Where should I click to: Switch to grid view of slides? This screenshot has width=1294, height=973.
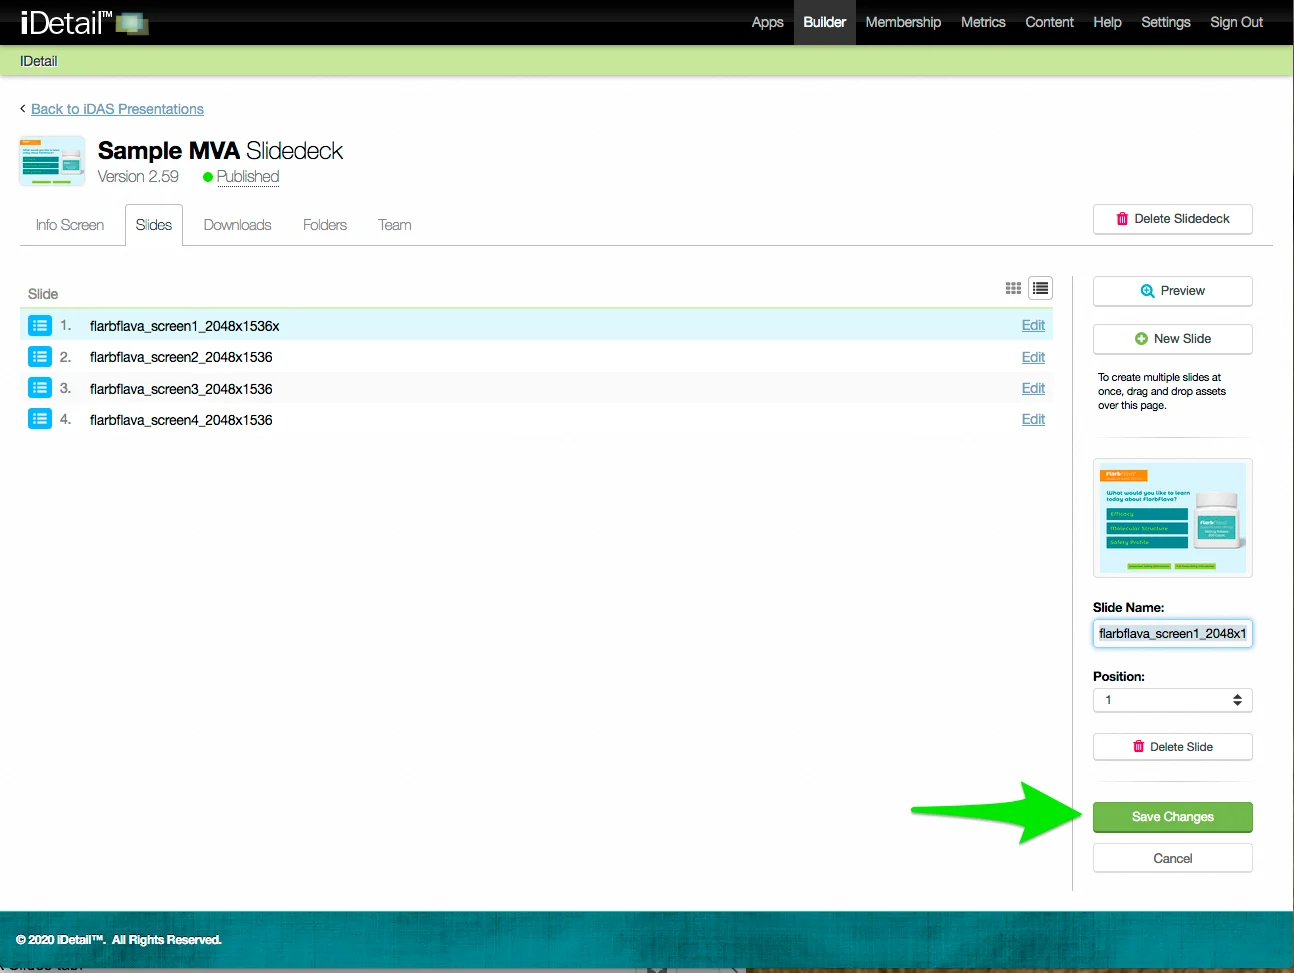(1013, 288)
